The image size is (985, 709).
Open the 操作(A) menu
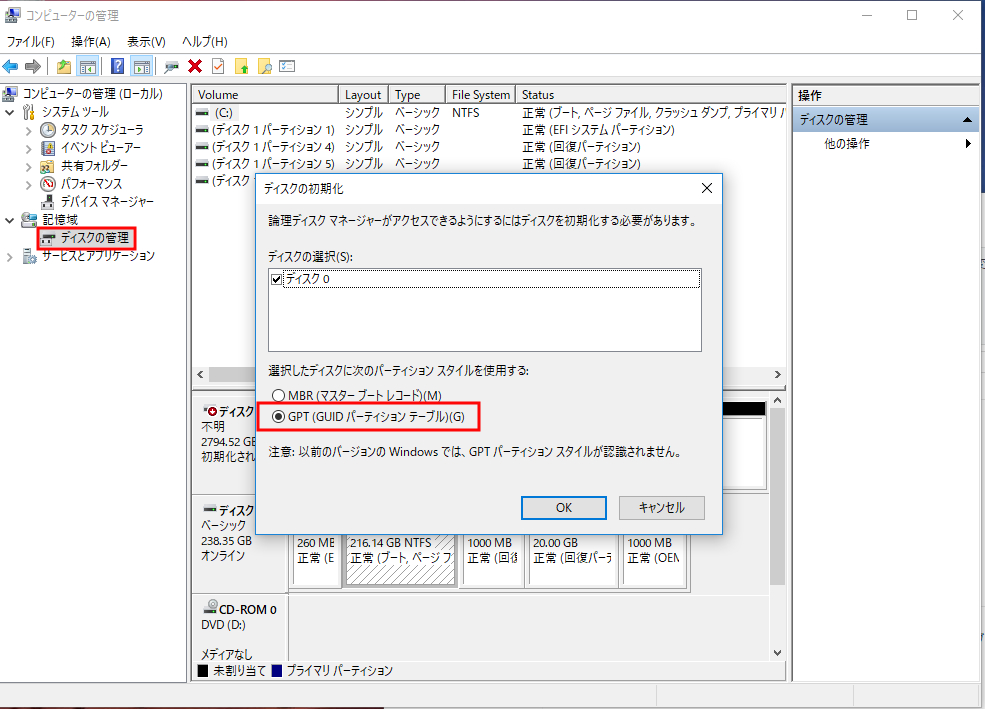(x=91, y=41)
